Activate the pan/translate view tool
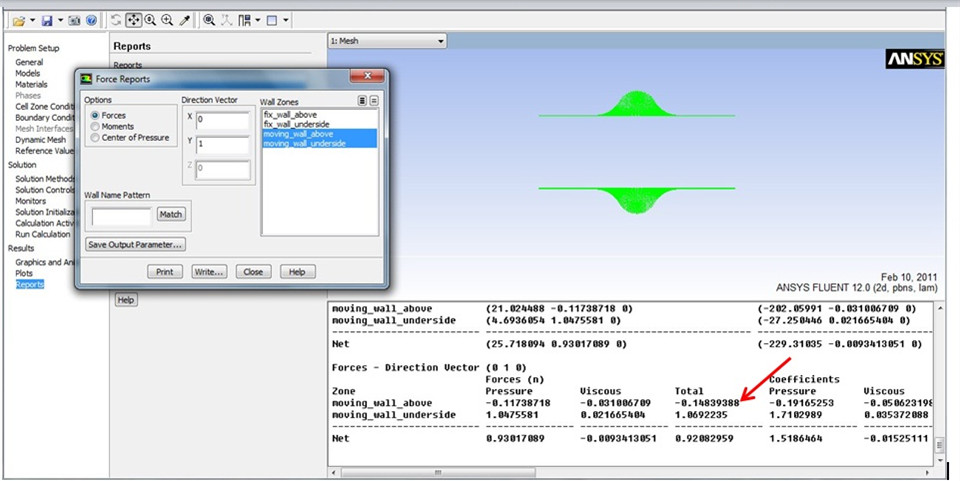This screenshot has width=960, height=481. click(133, 20)
